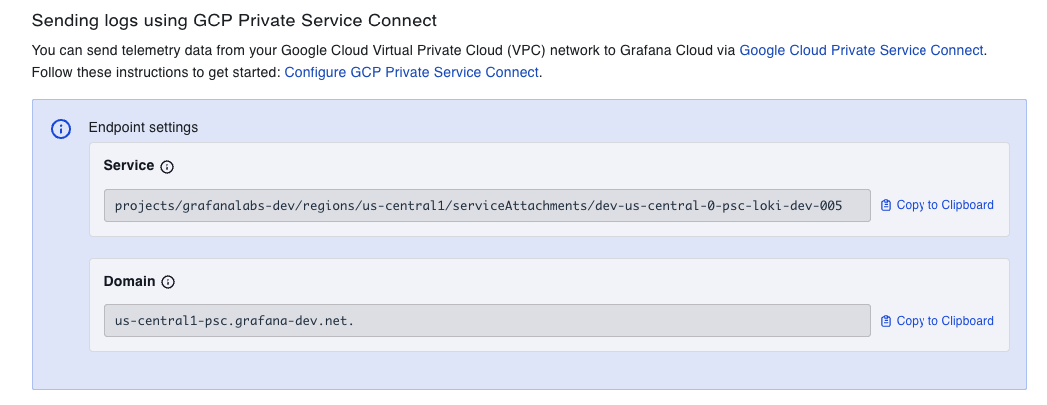Open the Google Cloud Private Service Connect link
Image resolution: width=1047 pixels, height=405 pixels.
[861, 50]
